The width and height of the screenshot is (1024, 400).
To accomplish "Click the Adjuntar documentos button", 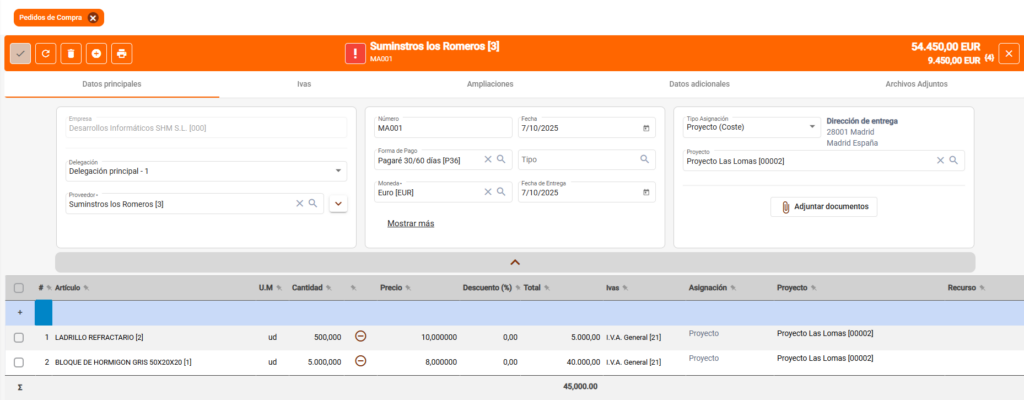I will [x=824, y=206].
